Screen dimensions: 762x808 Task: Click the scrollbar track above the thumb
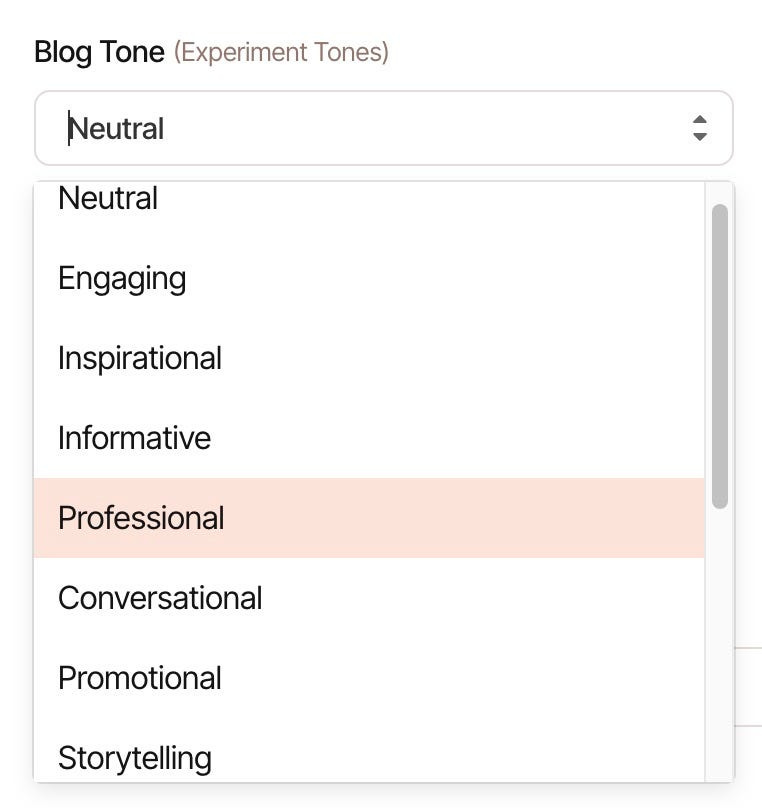point(720,193)
